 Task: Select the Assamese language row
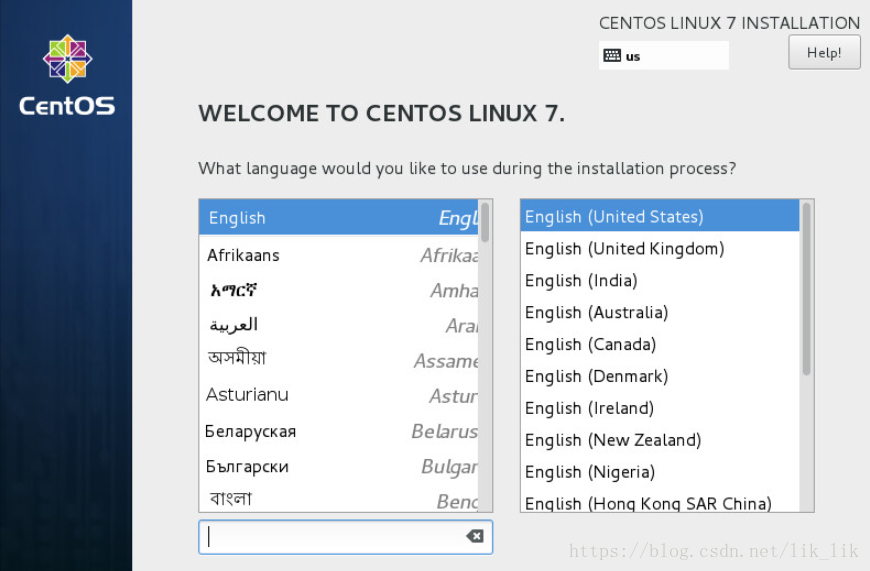[338, 360]
